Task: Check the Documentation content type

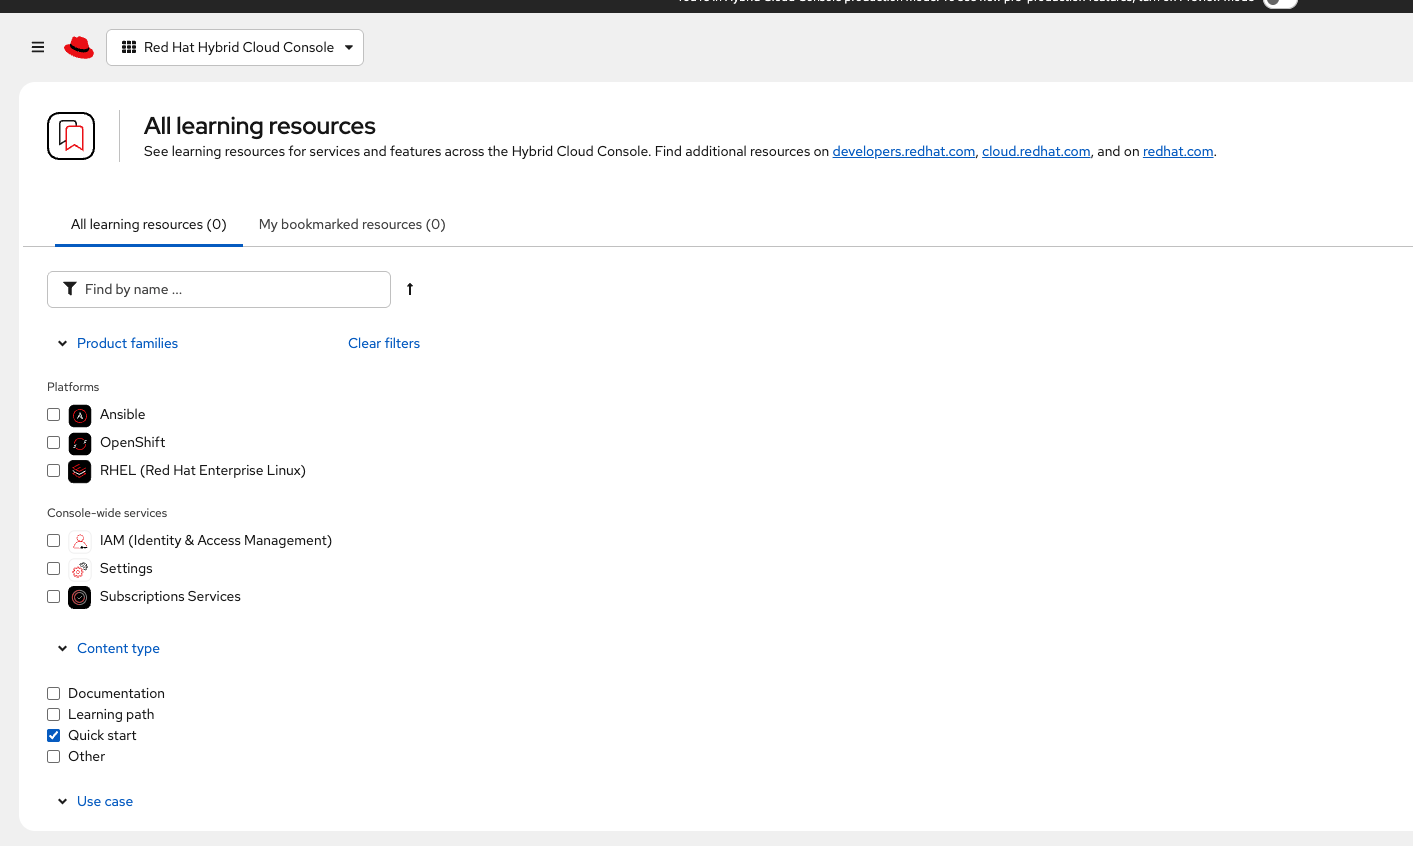Action: (54, 693)
